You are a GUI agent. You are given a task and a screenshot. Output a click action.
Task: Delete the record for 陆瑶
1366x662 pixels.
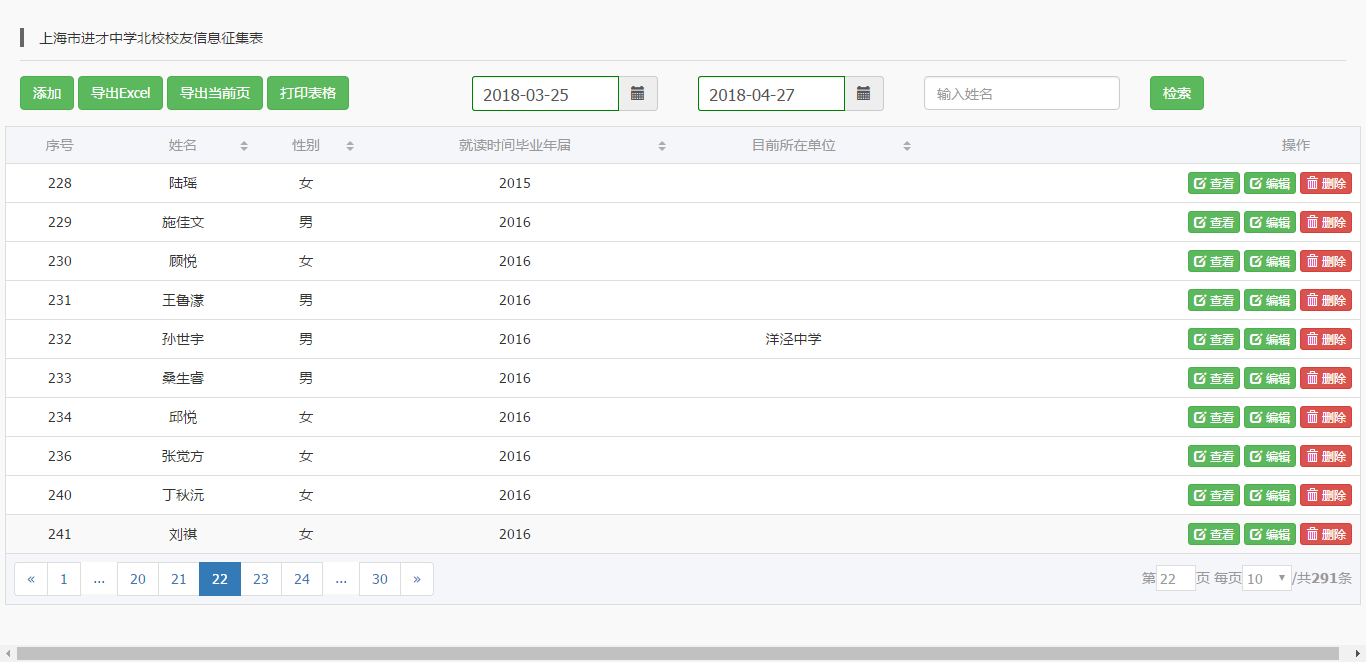tap(1325, 183)
